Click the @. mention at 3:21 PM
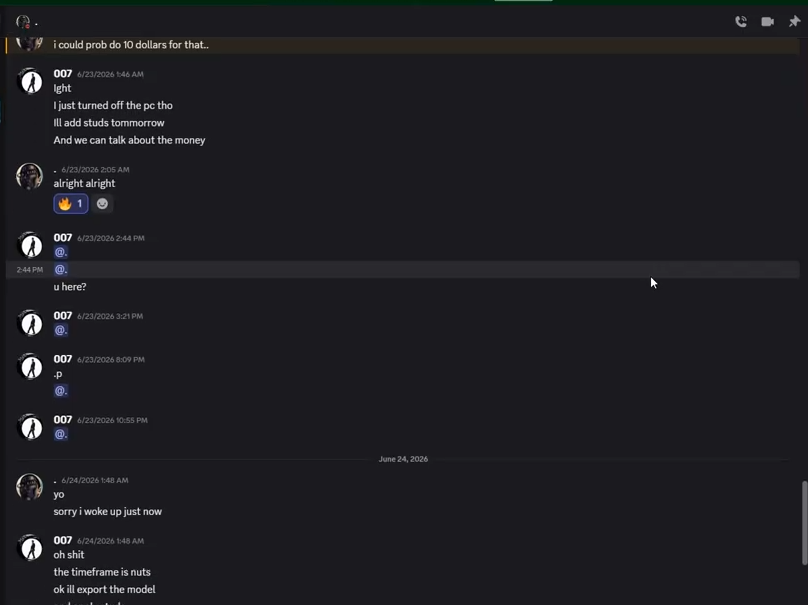Viewport: 808px width, 605px height. point(61,330)
